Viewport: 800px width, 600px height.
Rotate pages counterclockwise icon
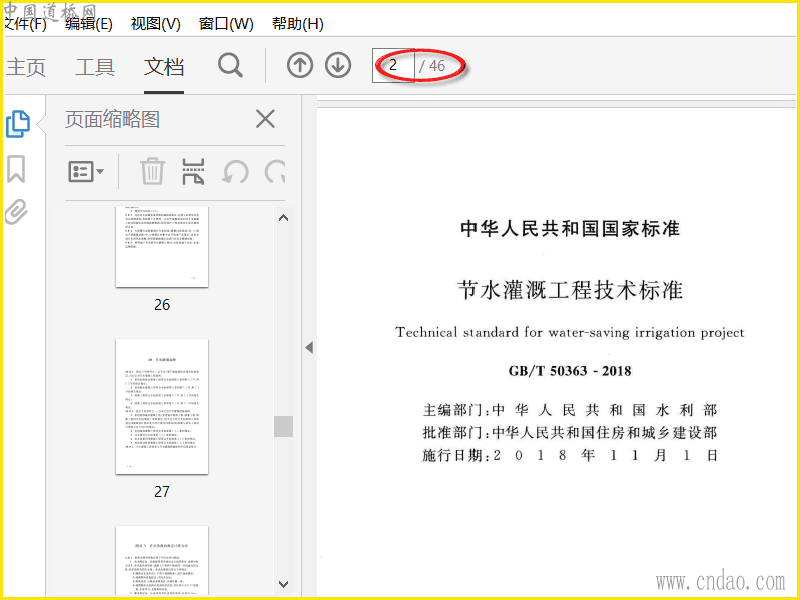click(235, 171)
